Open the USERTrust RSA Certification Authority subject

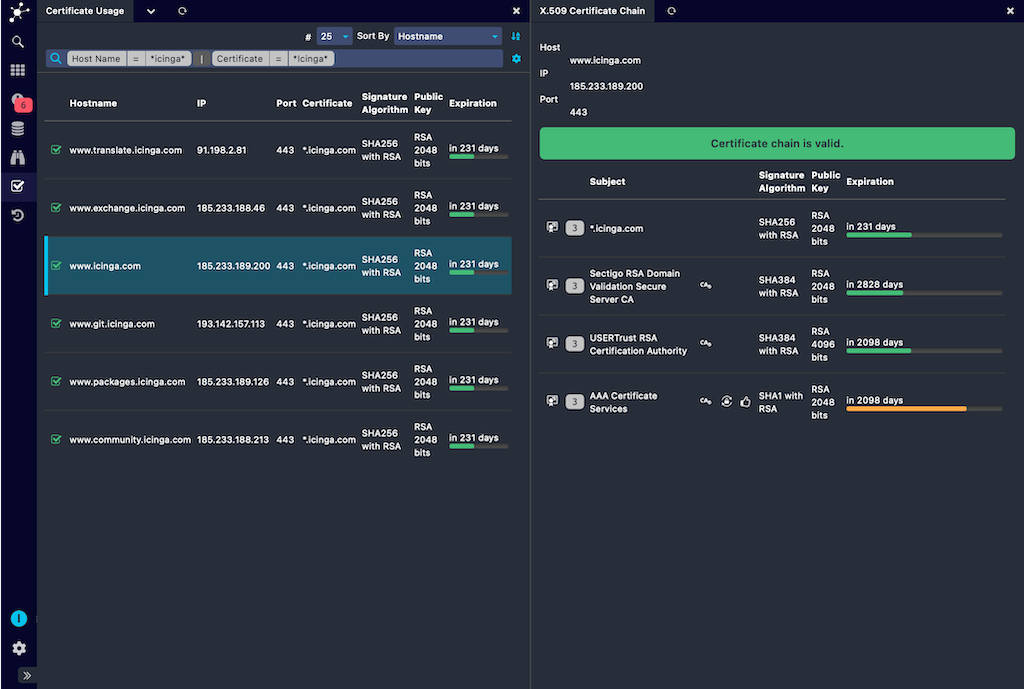click(x=638, y=344)
